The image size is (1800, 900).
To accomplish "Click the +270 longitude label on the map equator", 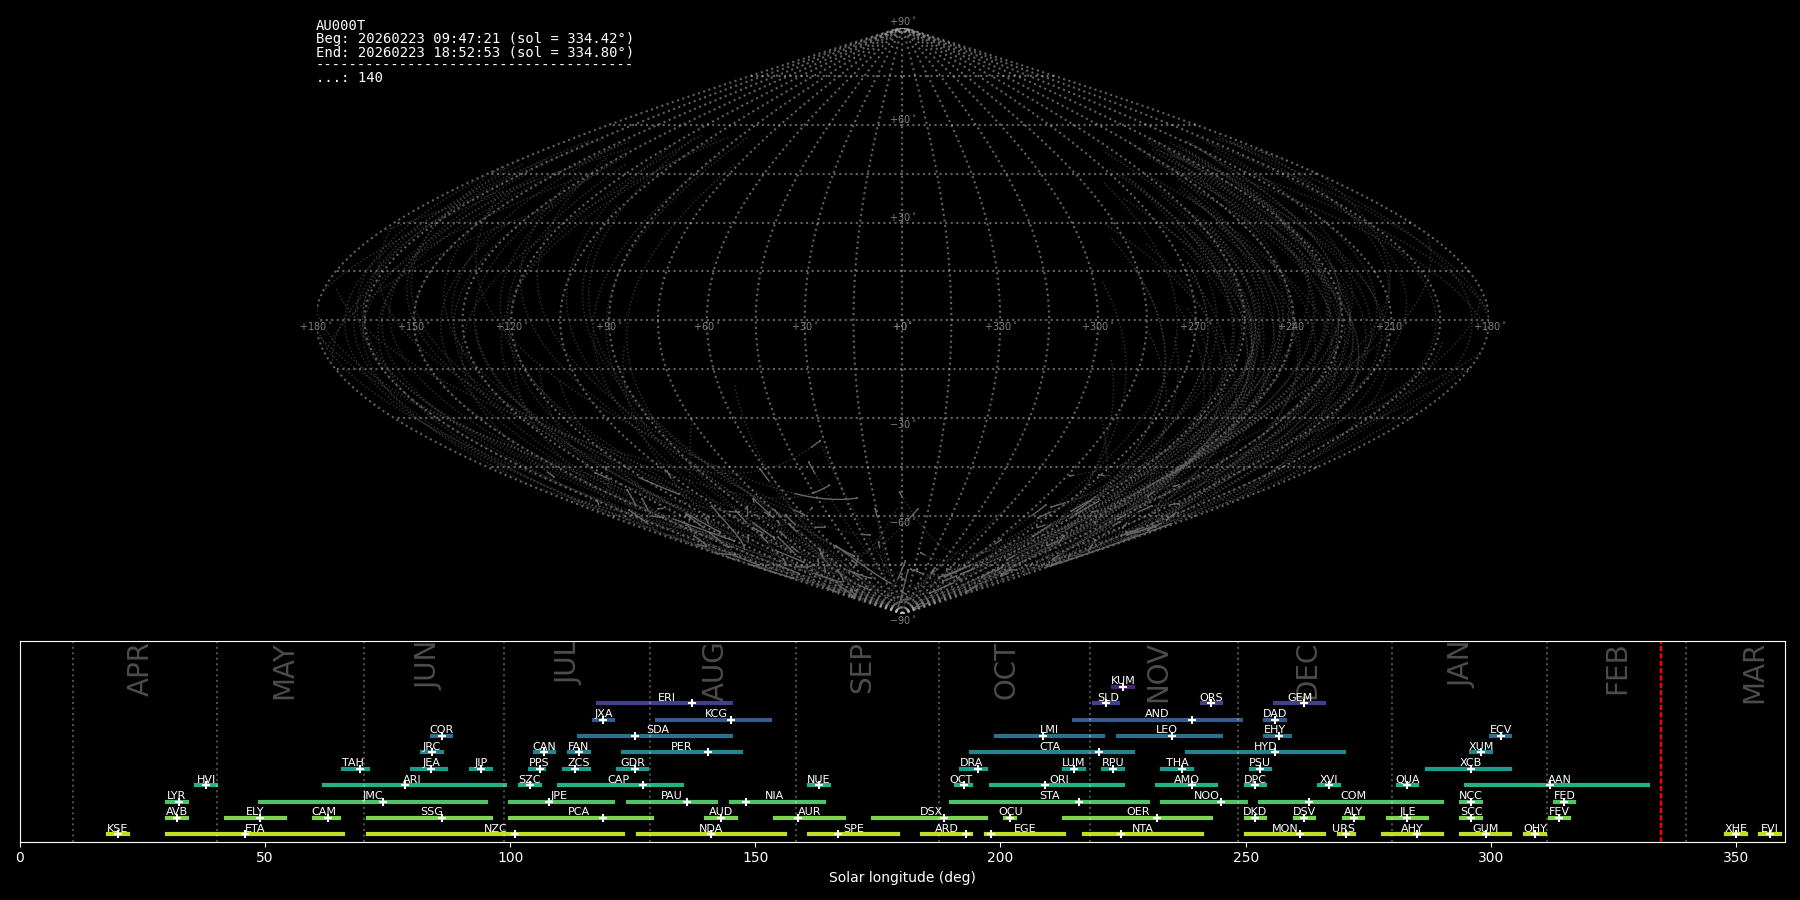I will (1193, 326).
